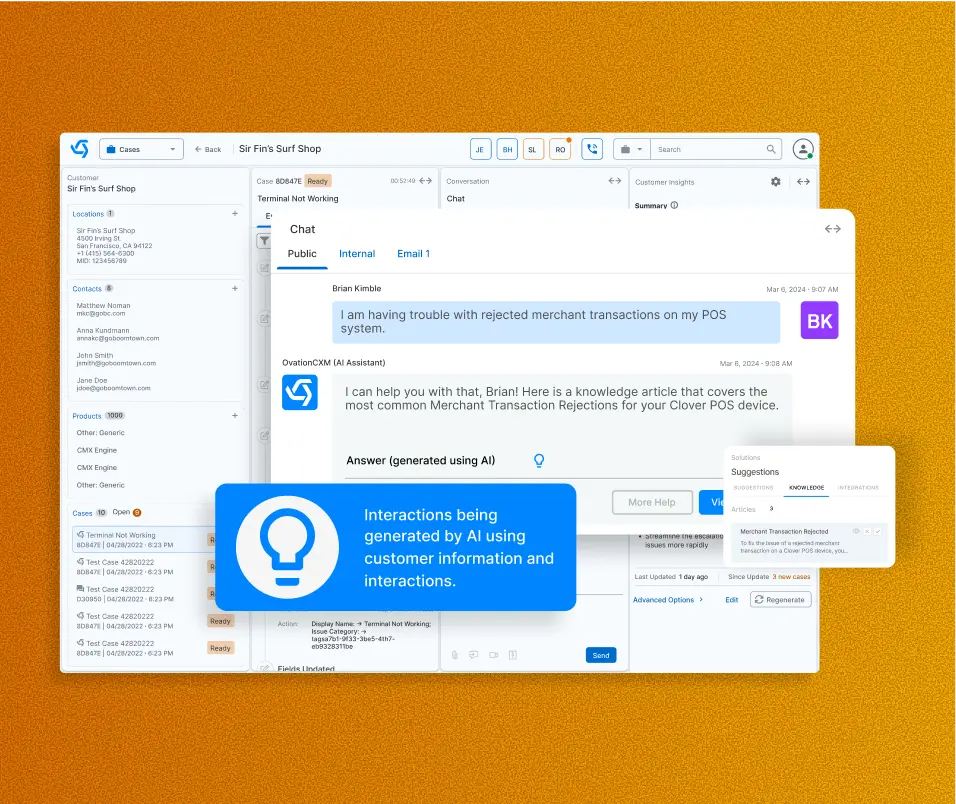The height and width of the screenshot is (804, 956).
Task: Open the Cases module dropdown
Action: pyautogui.click(x=141, y=149)
